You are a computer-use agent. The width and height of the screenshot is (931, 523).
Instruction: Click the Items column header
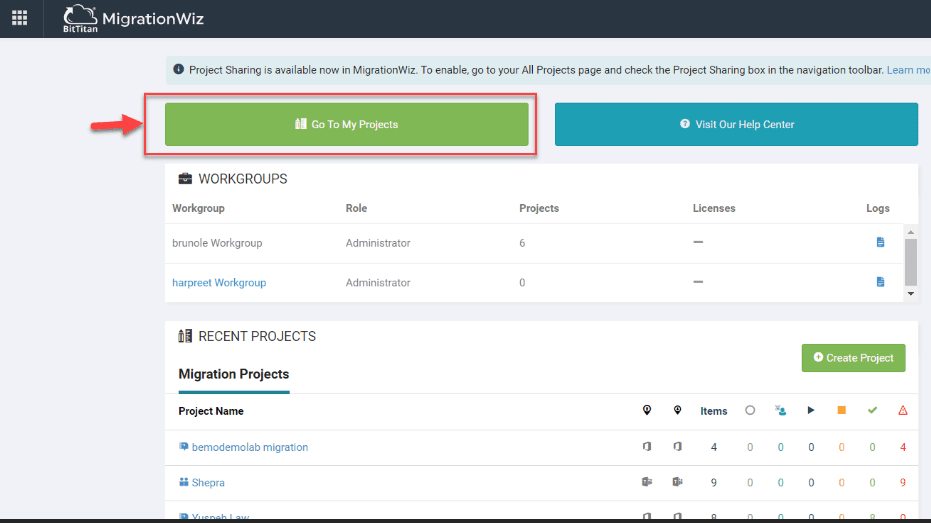714,411
